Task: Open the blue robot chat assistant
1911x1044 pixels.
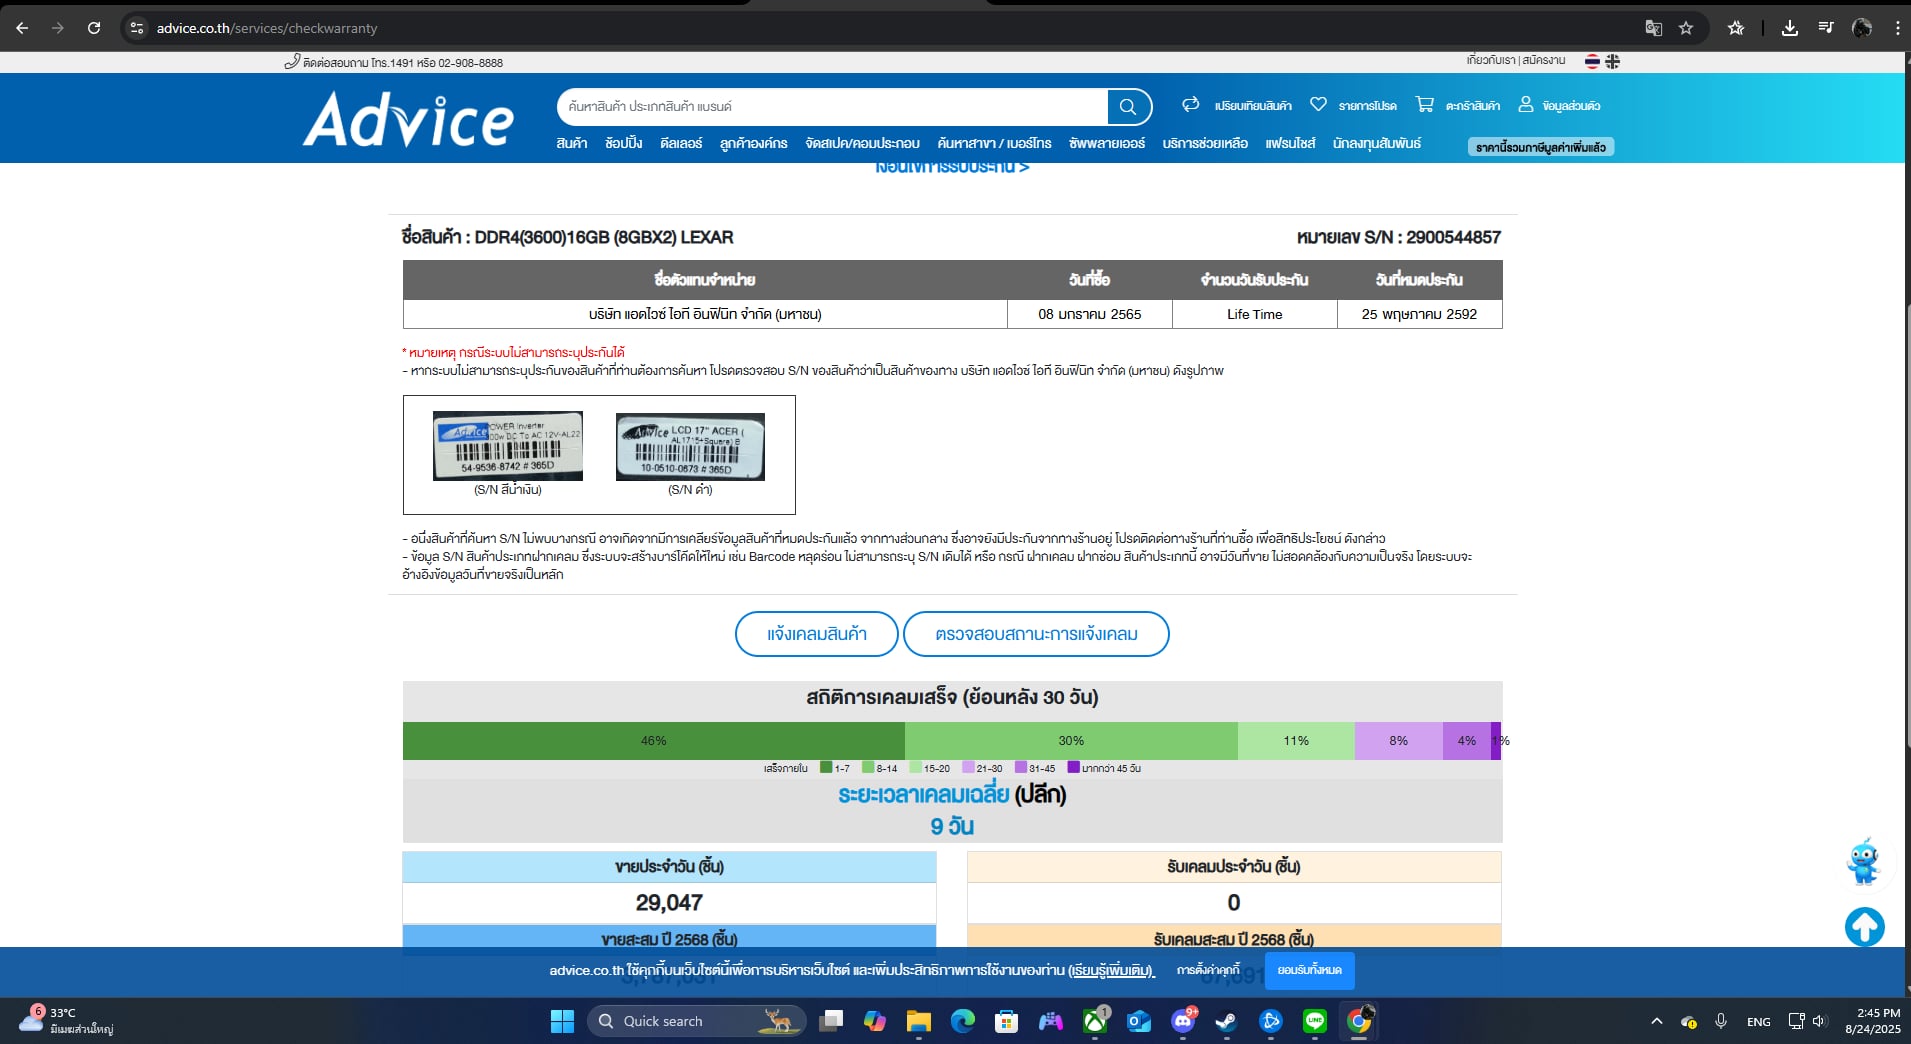Action: click(1863, 862)
